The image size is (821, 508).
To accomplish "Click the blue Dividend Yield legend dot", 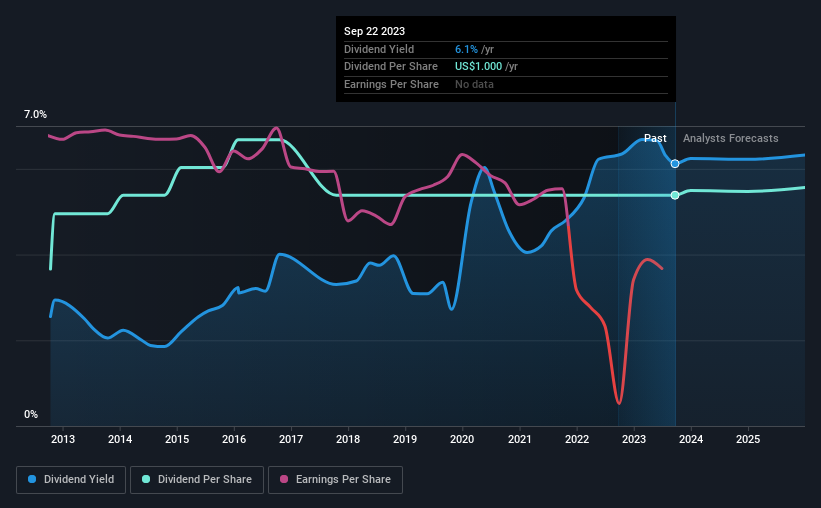I will [x=32, y=479].
